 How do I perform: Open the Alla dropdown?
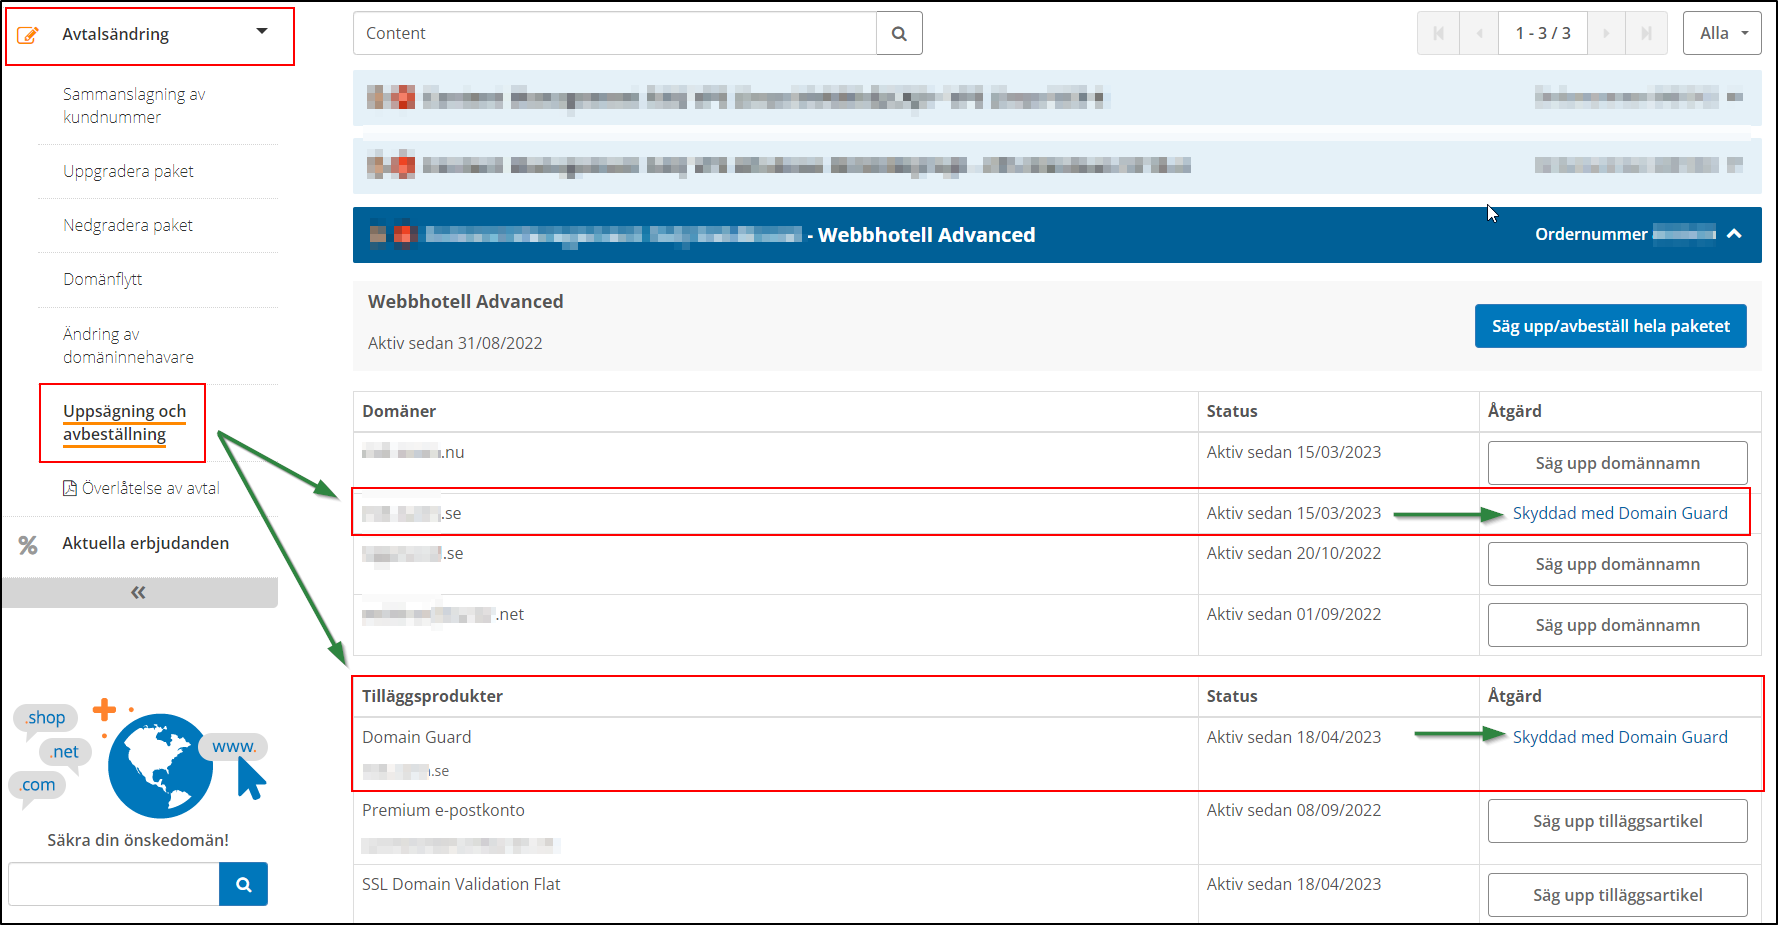pyautogui.click(x=1722, y=33)
